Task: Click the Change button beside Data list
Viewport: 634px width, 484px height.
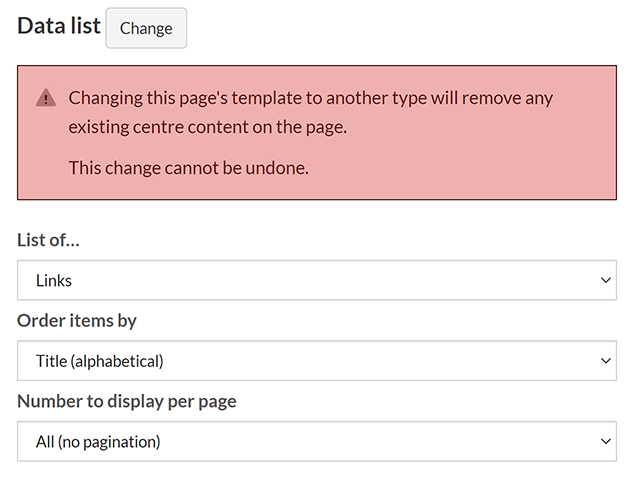Action: tap(146, 28)
